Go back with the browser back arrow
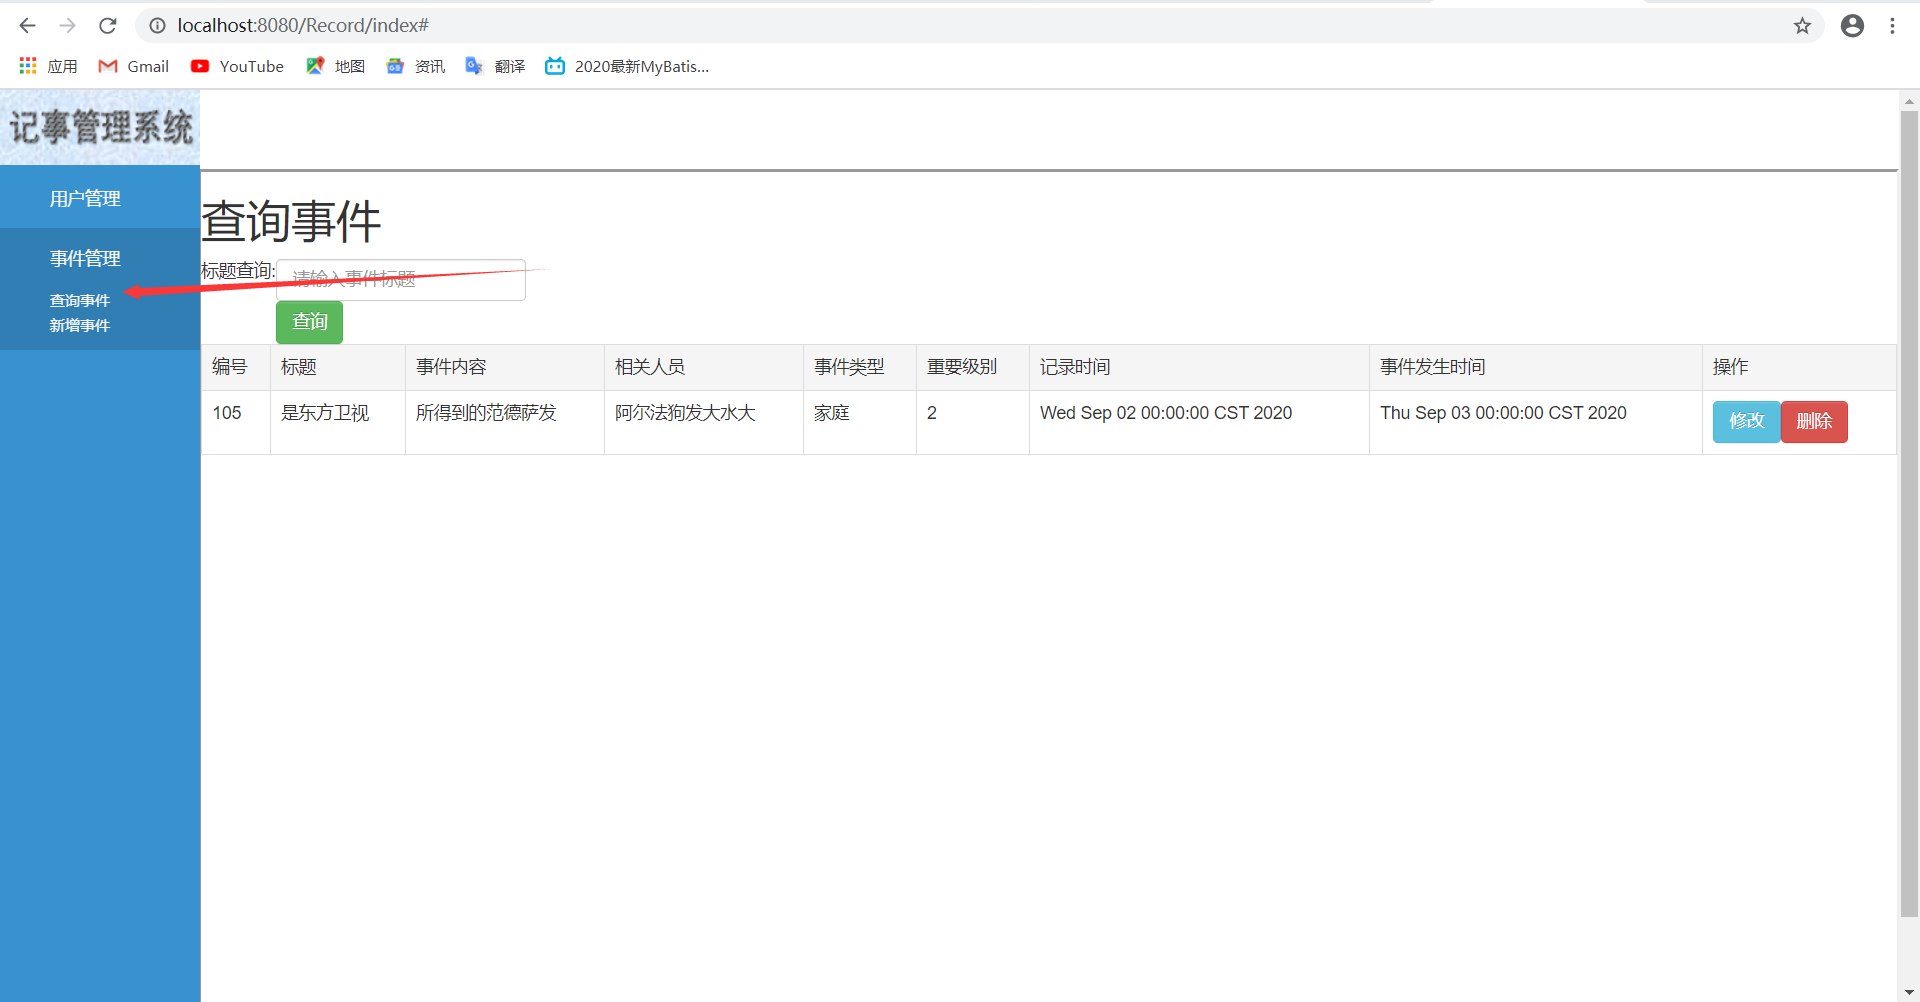 click(x=27, y=26)
